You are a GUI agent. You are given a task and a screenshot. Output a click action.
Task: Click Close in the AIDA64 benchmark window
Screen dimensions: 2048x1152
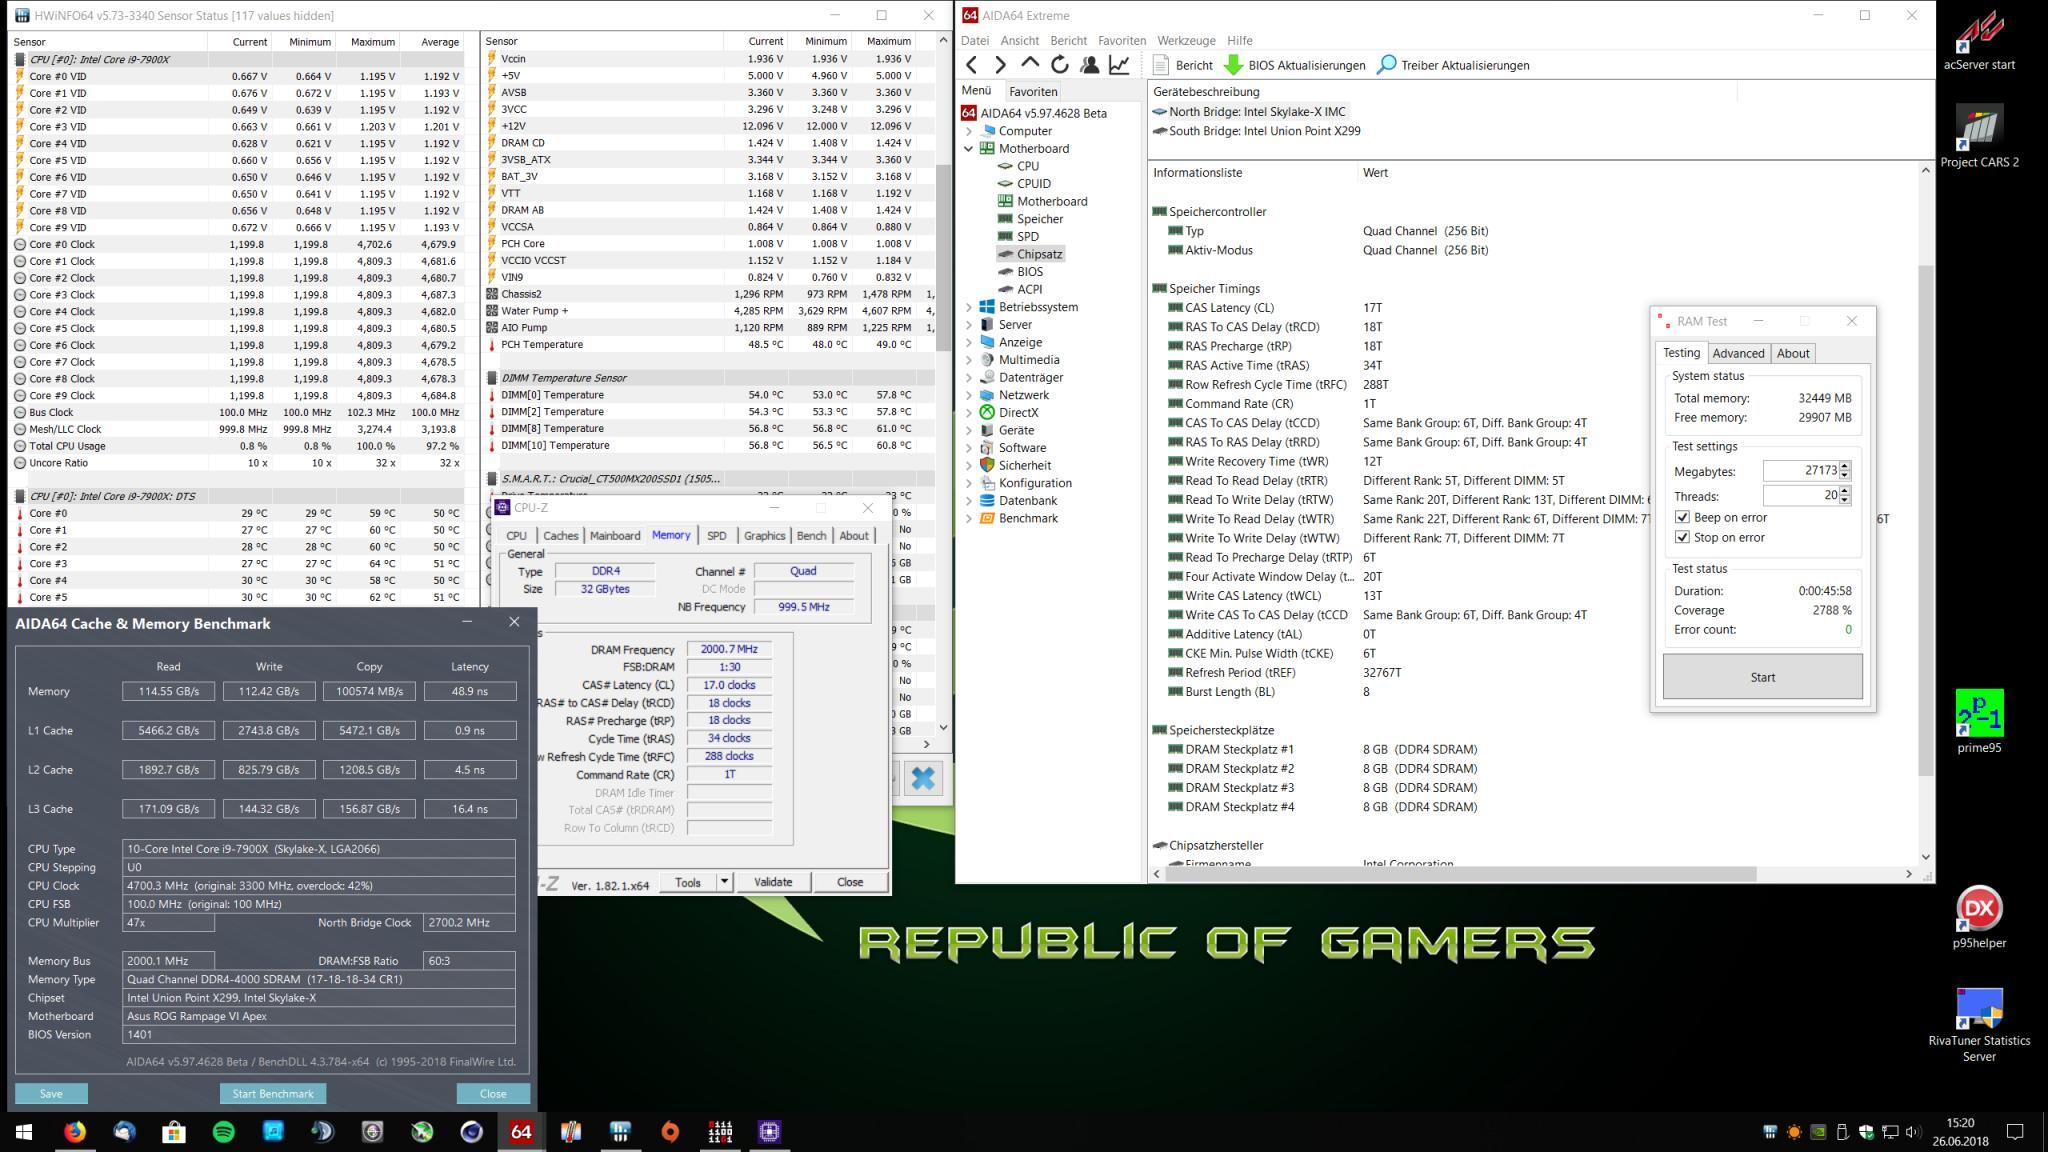point(493,1093)
